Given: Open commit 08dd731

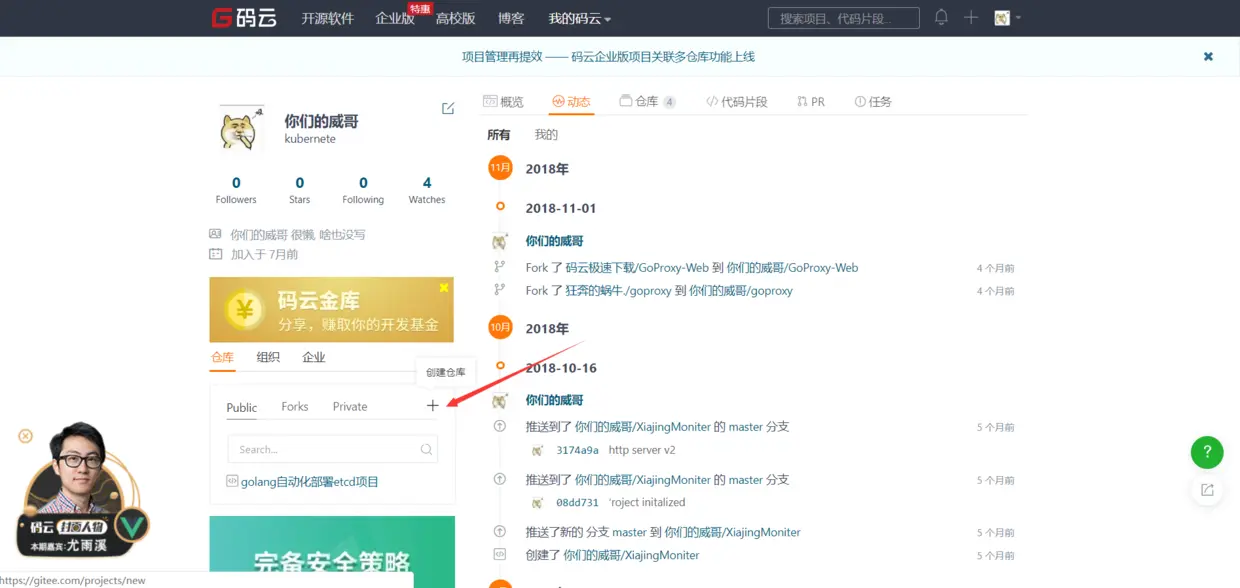Looking at the screenshot, I should (x=577, y=502).
